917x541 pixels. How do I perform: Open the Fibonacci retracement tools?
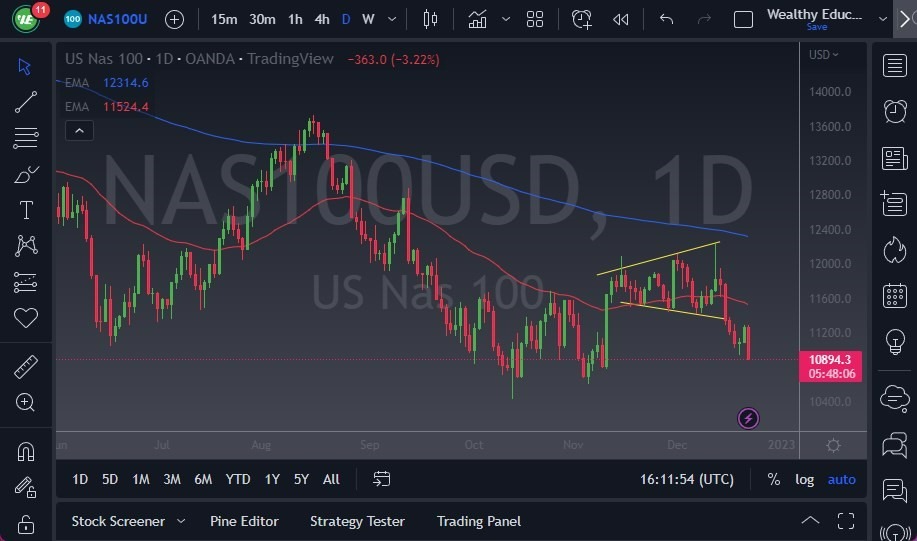pos(26,137)
